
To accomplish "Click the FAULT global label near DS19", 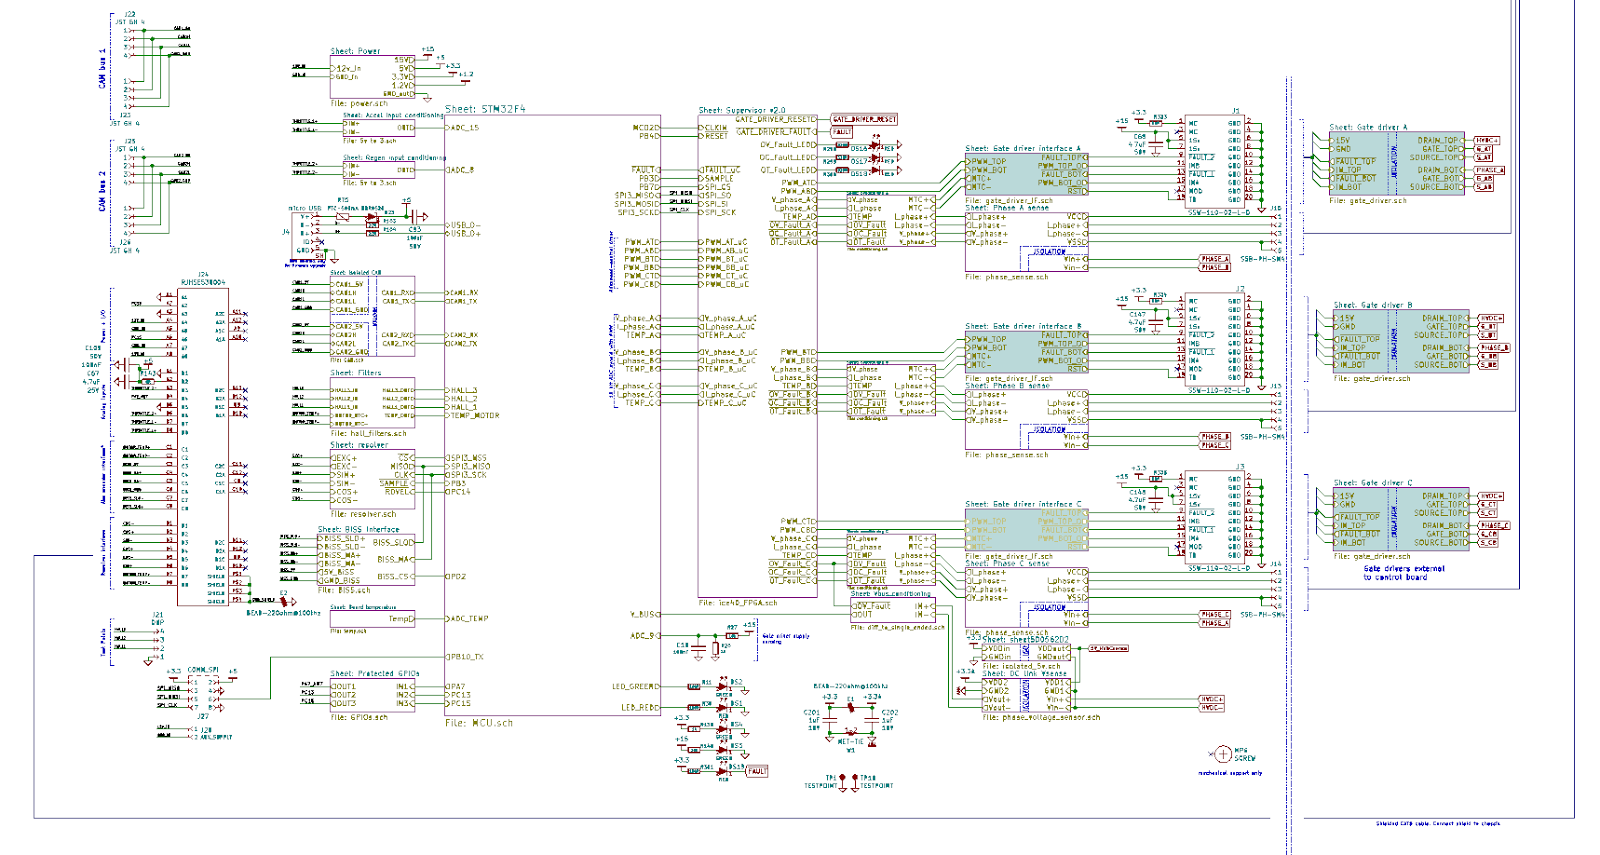I will [756, 771].
